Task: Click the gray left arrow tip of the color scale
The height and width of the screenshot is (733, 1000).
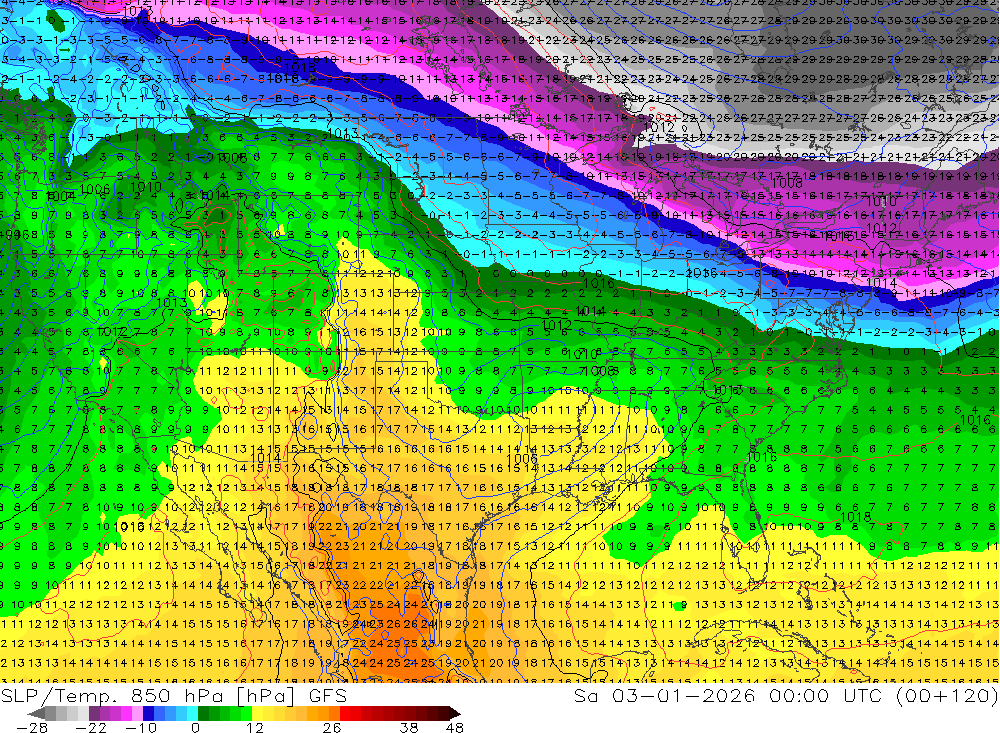Action: click(36, 714)
